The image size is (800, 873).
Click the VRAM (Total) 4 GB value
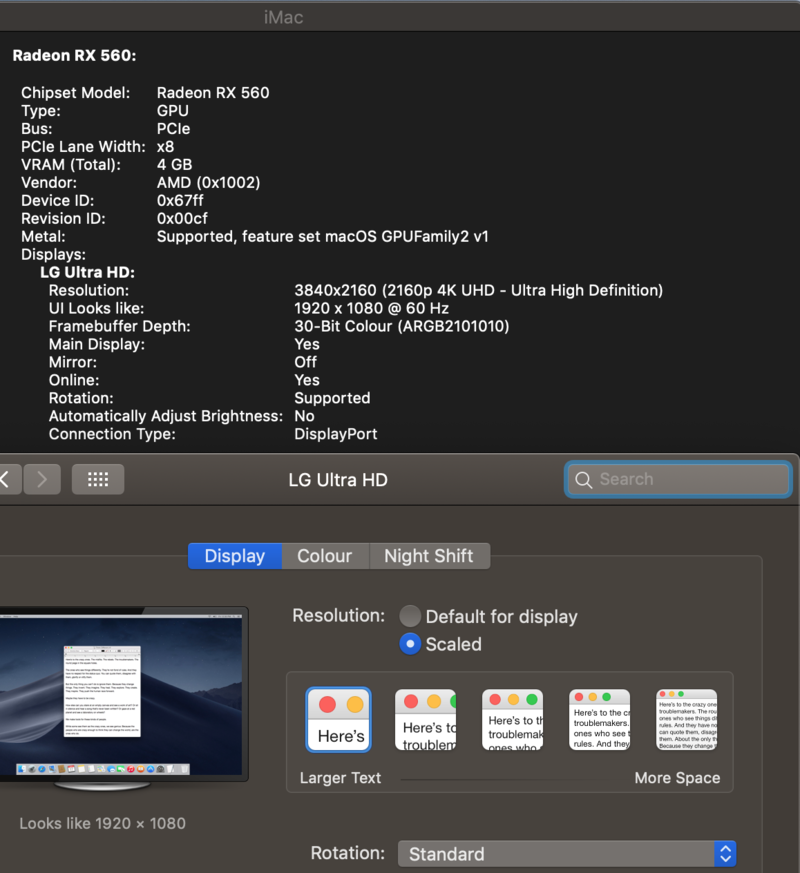(x=174, y=164)
